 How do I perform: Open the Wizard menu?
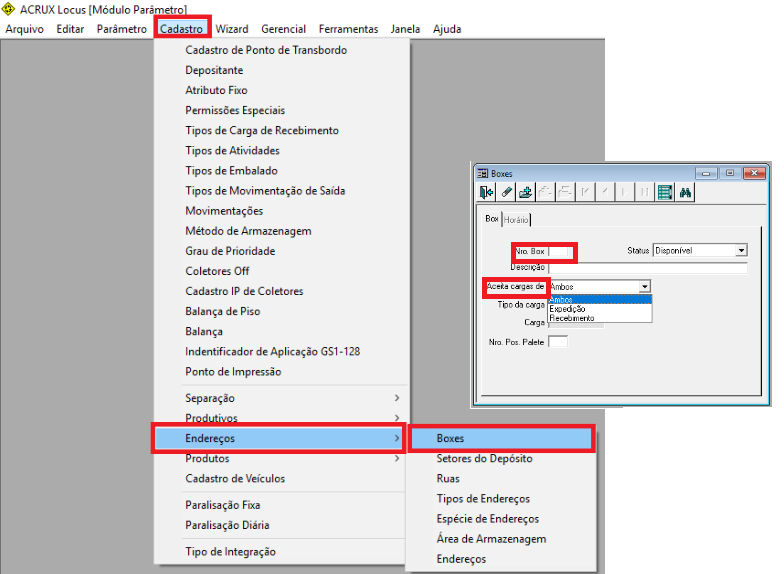click(232, 29)
